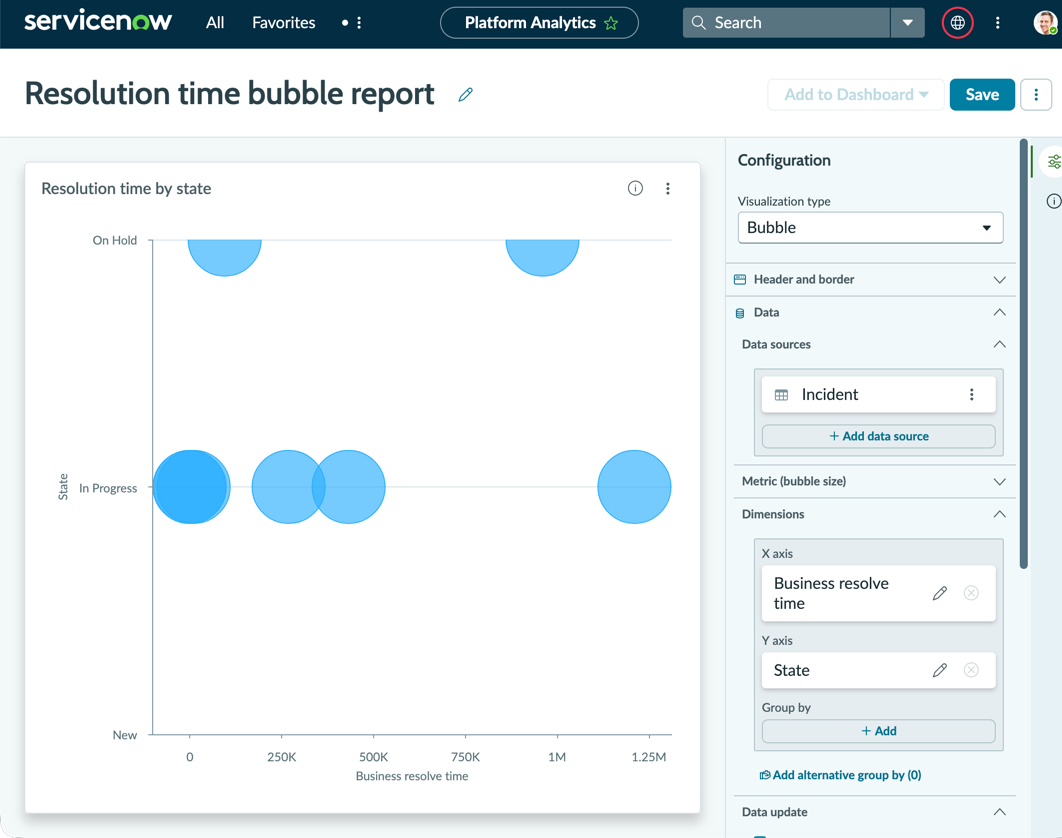Open the Incident data source kebab menu
Screen dimensions: 1062x838
point(971,394)
